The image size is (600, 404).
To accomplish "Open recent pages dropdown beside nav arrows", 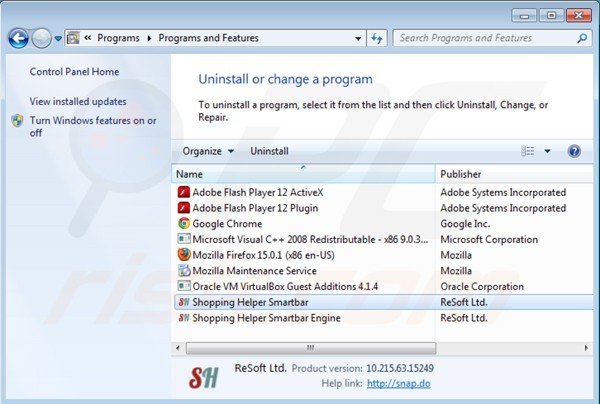I will coord(58,39).
